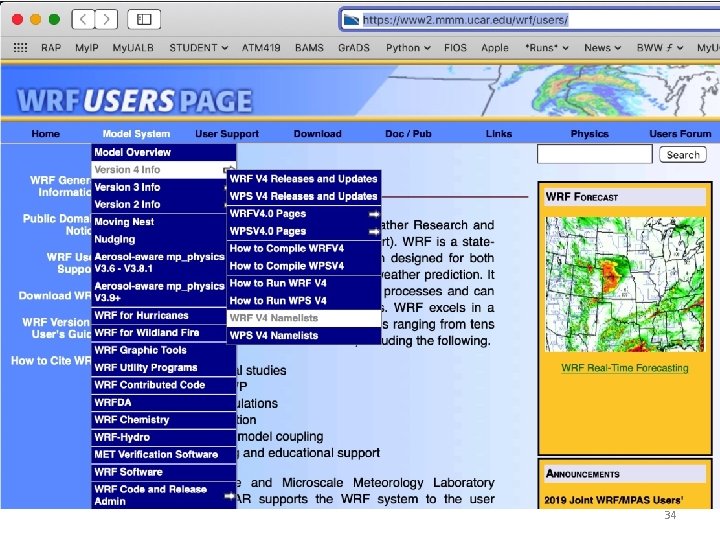Select WRF Graphic Tools
Image resolution: width=720 pixels, height=540 pixels.
tap(163, 350)
